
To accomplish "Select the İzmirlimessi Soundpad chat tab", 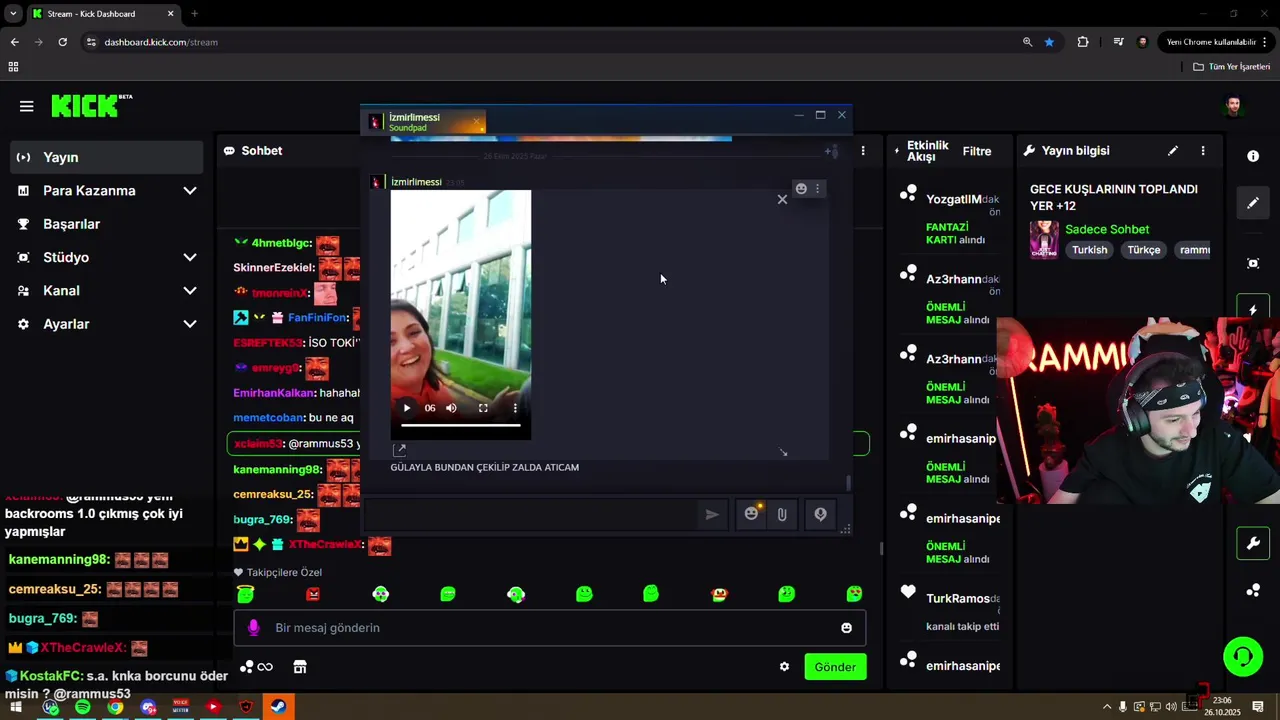I will tap(423, 122).
